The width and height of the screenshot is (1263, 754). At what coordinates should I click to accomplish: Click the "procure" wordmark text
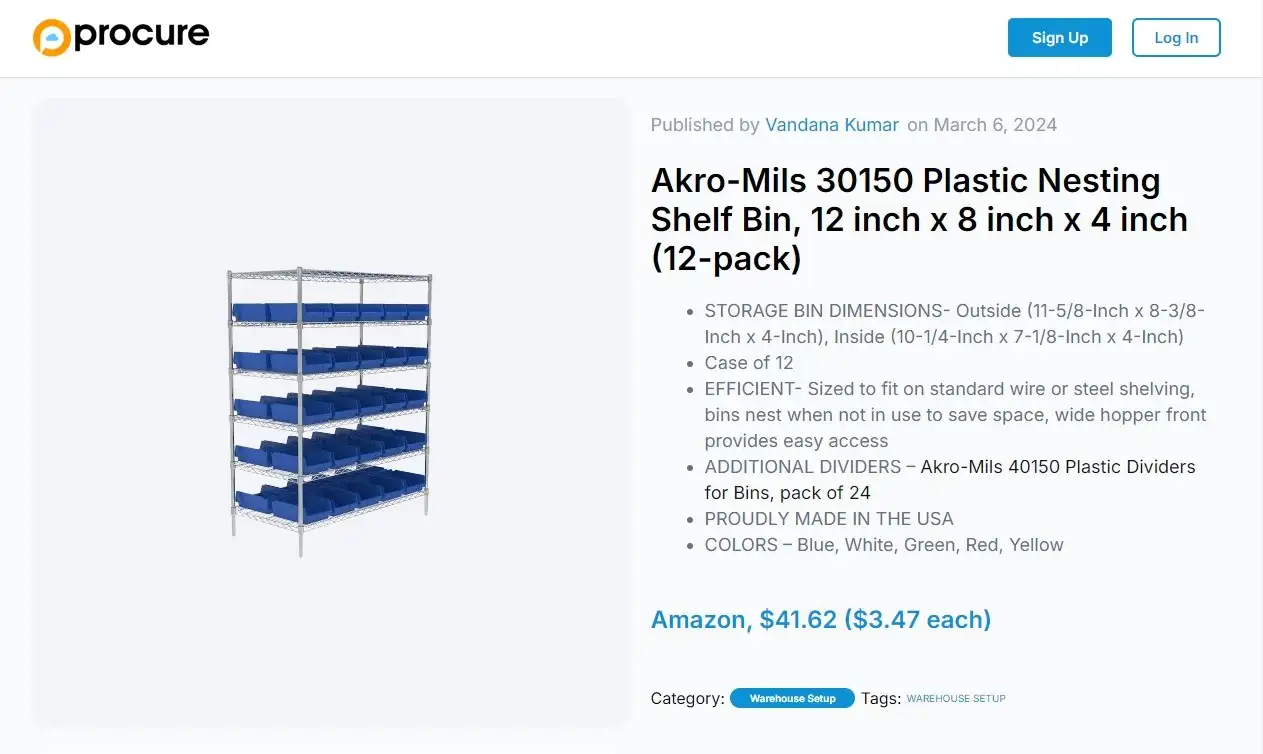(x=141, y=36)
